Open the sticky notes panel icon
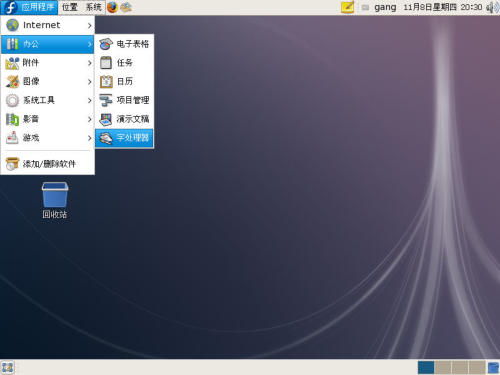 [x=347, y=7]
